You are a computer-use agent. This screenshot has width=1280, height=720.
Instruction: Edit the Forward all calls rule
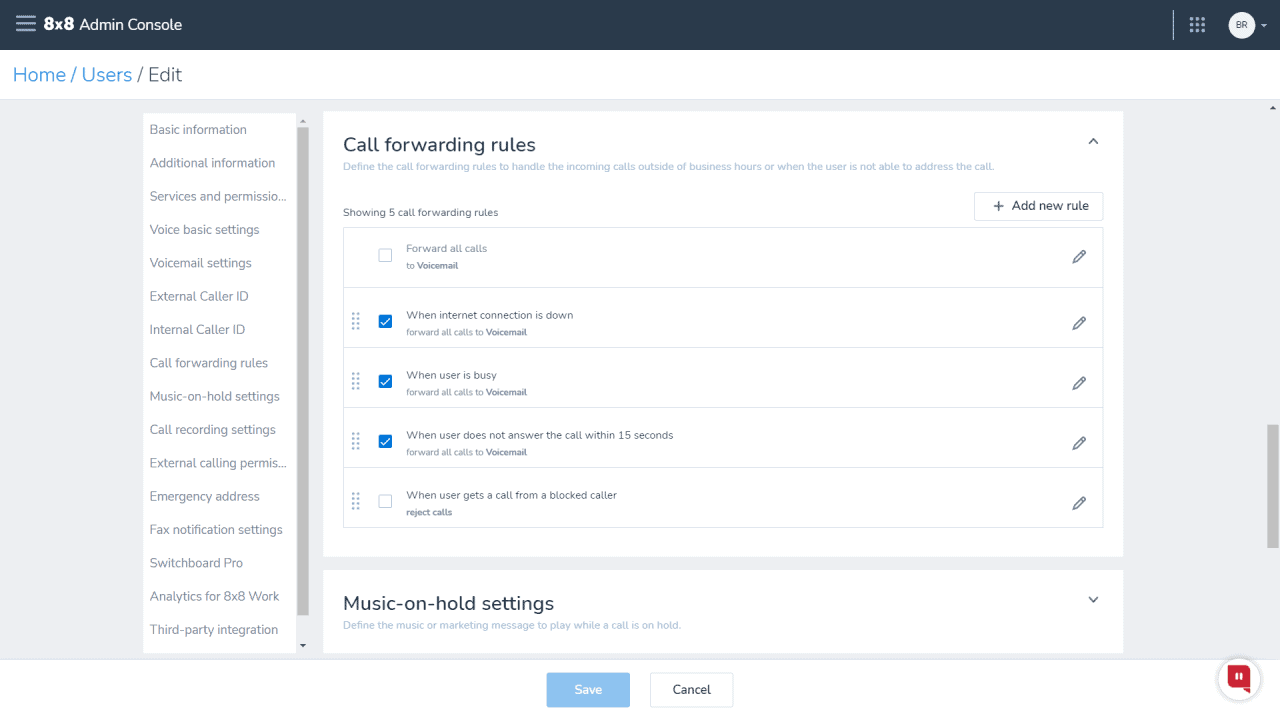click(x=1079, y=256)
